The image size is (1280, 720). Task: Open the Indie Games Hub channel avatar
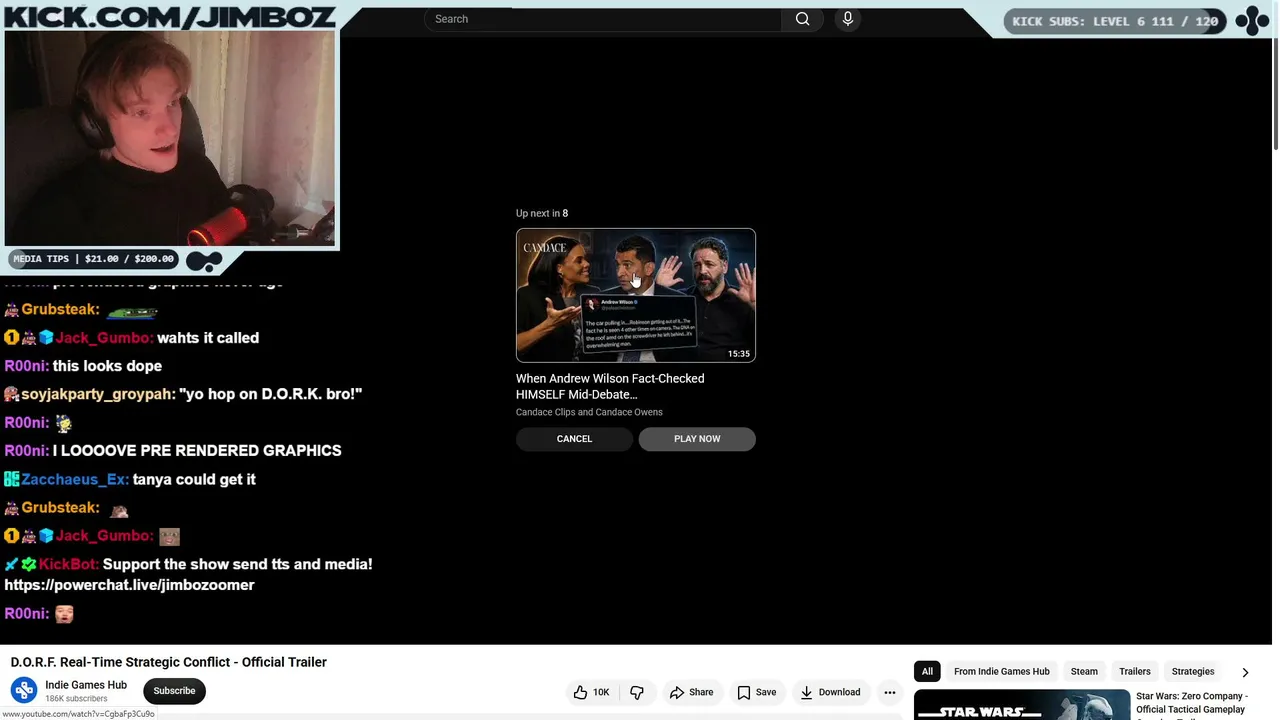pos(24,691)
